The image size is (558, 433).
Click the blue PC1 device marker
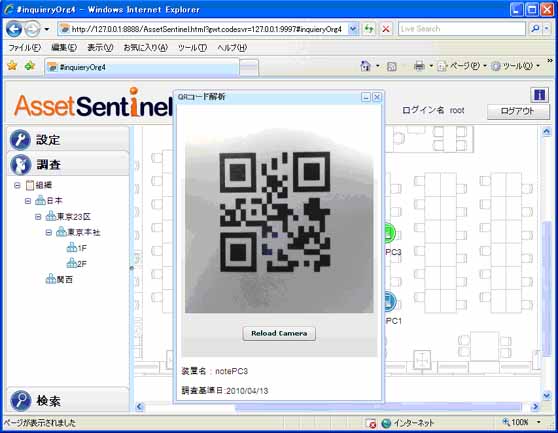pos(390,302)
